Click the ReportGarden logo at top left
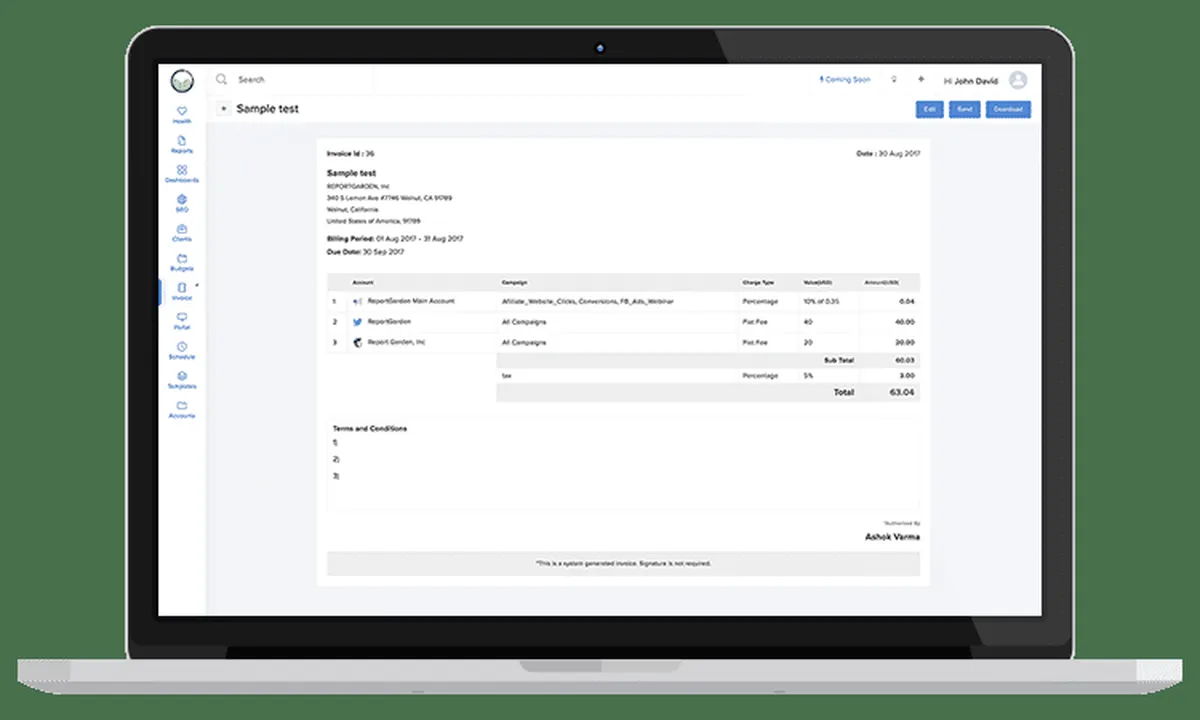1200x720 pixels. point(182,80)
